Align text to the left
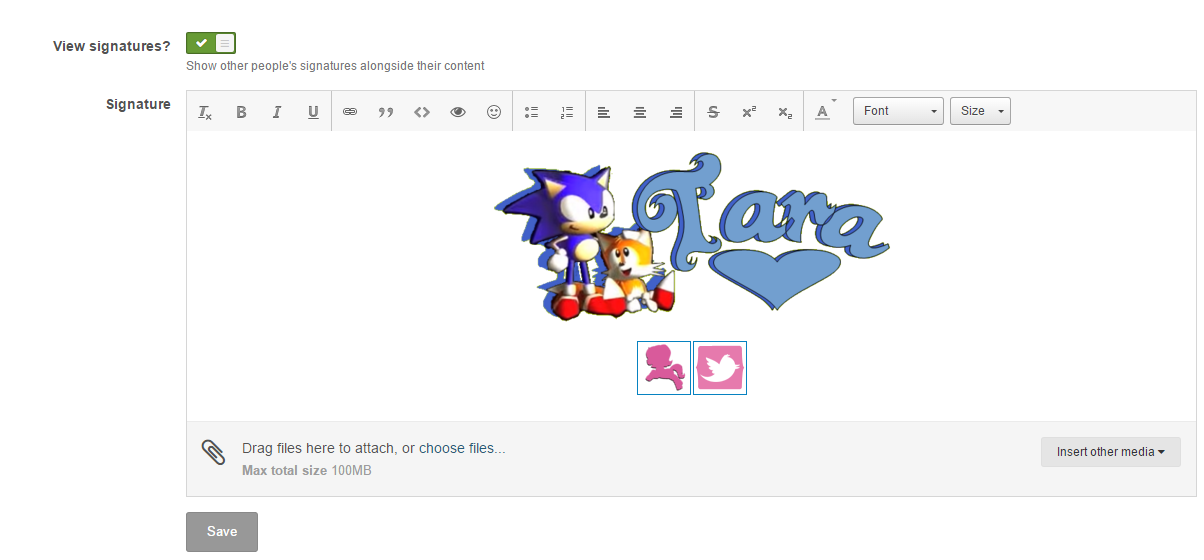 pos(604,112)
